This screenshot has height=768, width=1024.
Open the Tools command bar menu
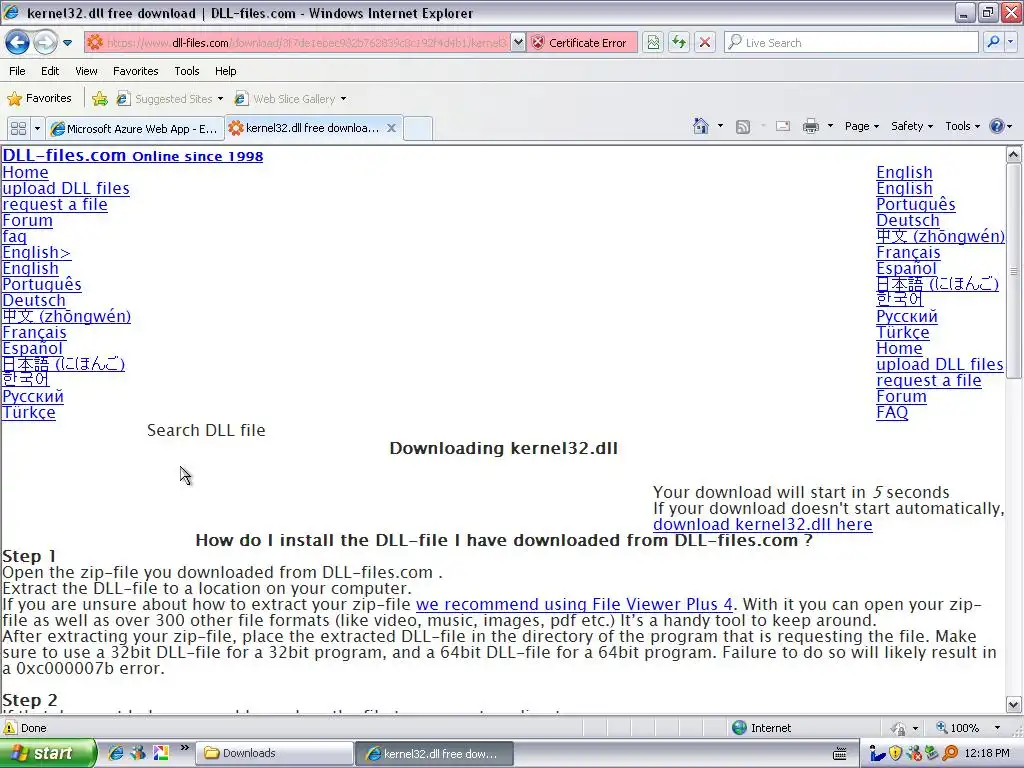[x=962, y=126]
